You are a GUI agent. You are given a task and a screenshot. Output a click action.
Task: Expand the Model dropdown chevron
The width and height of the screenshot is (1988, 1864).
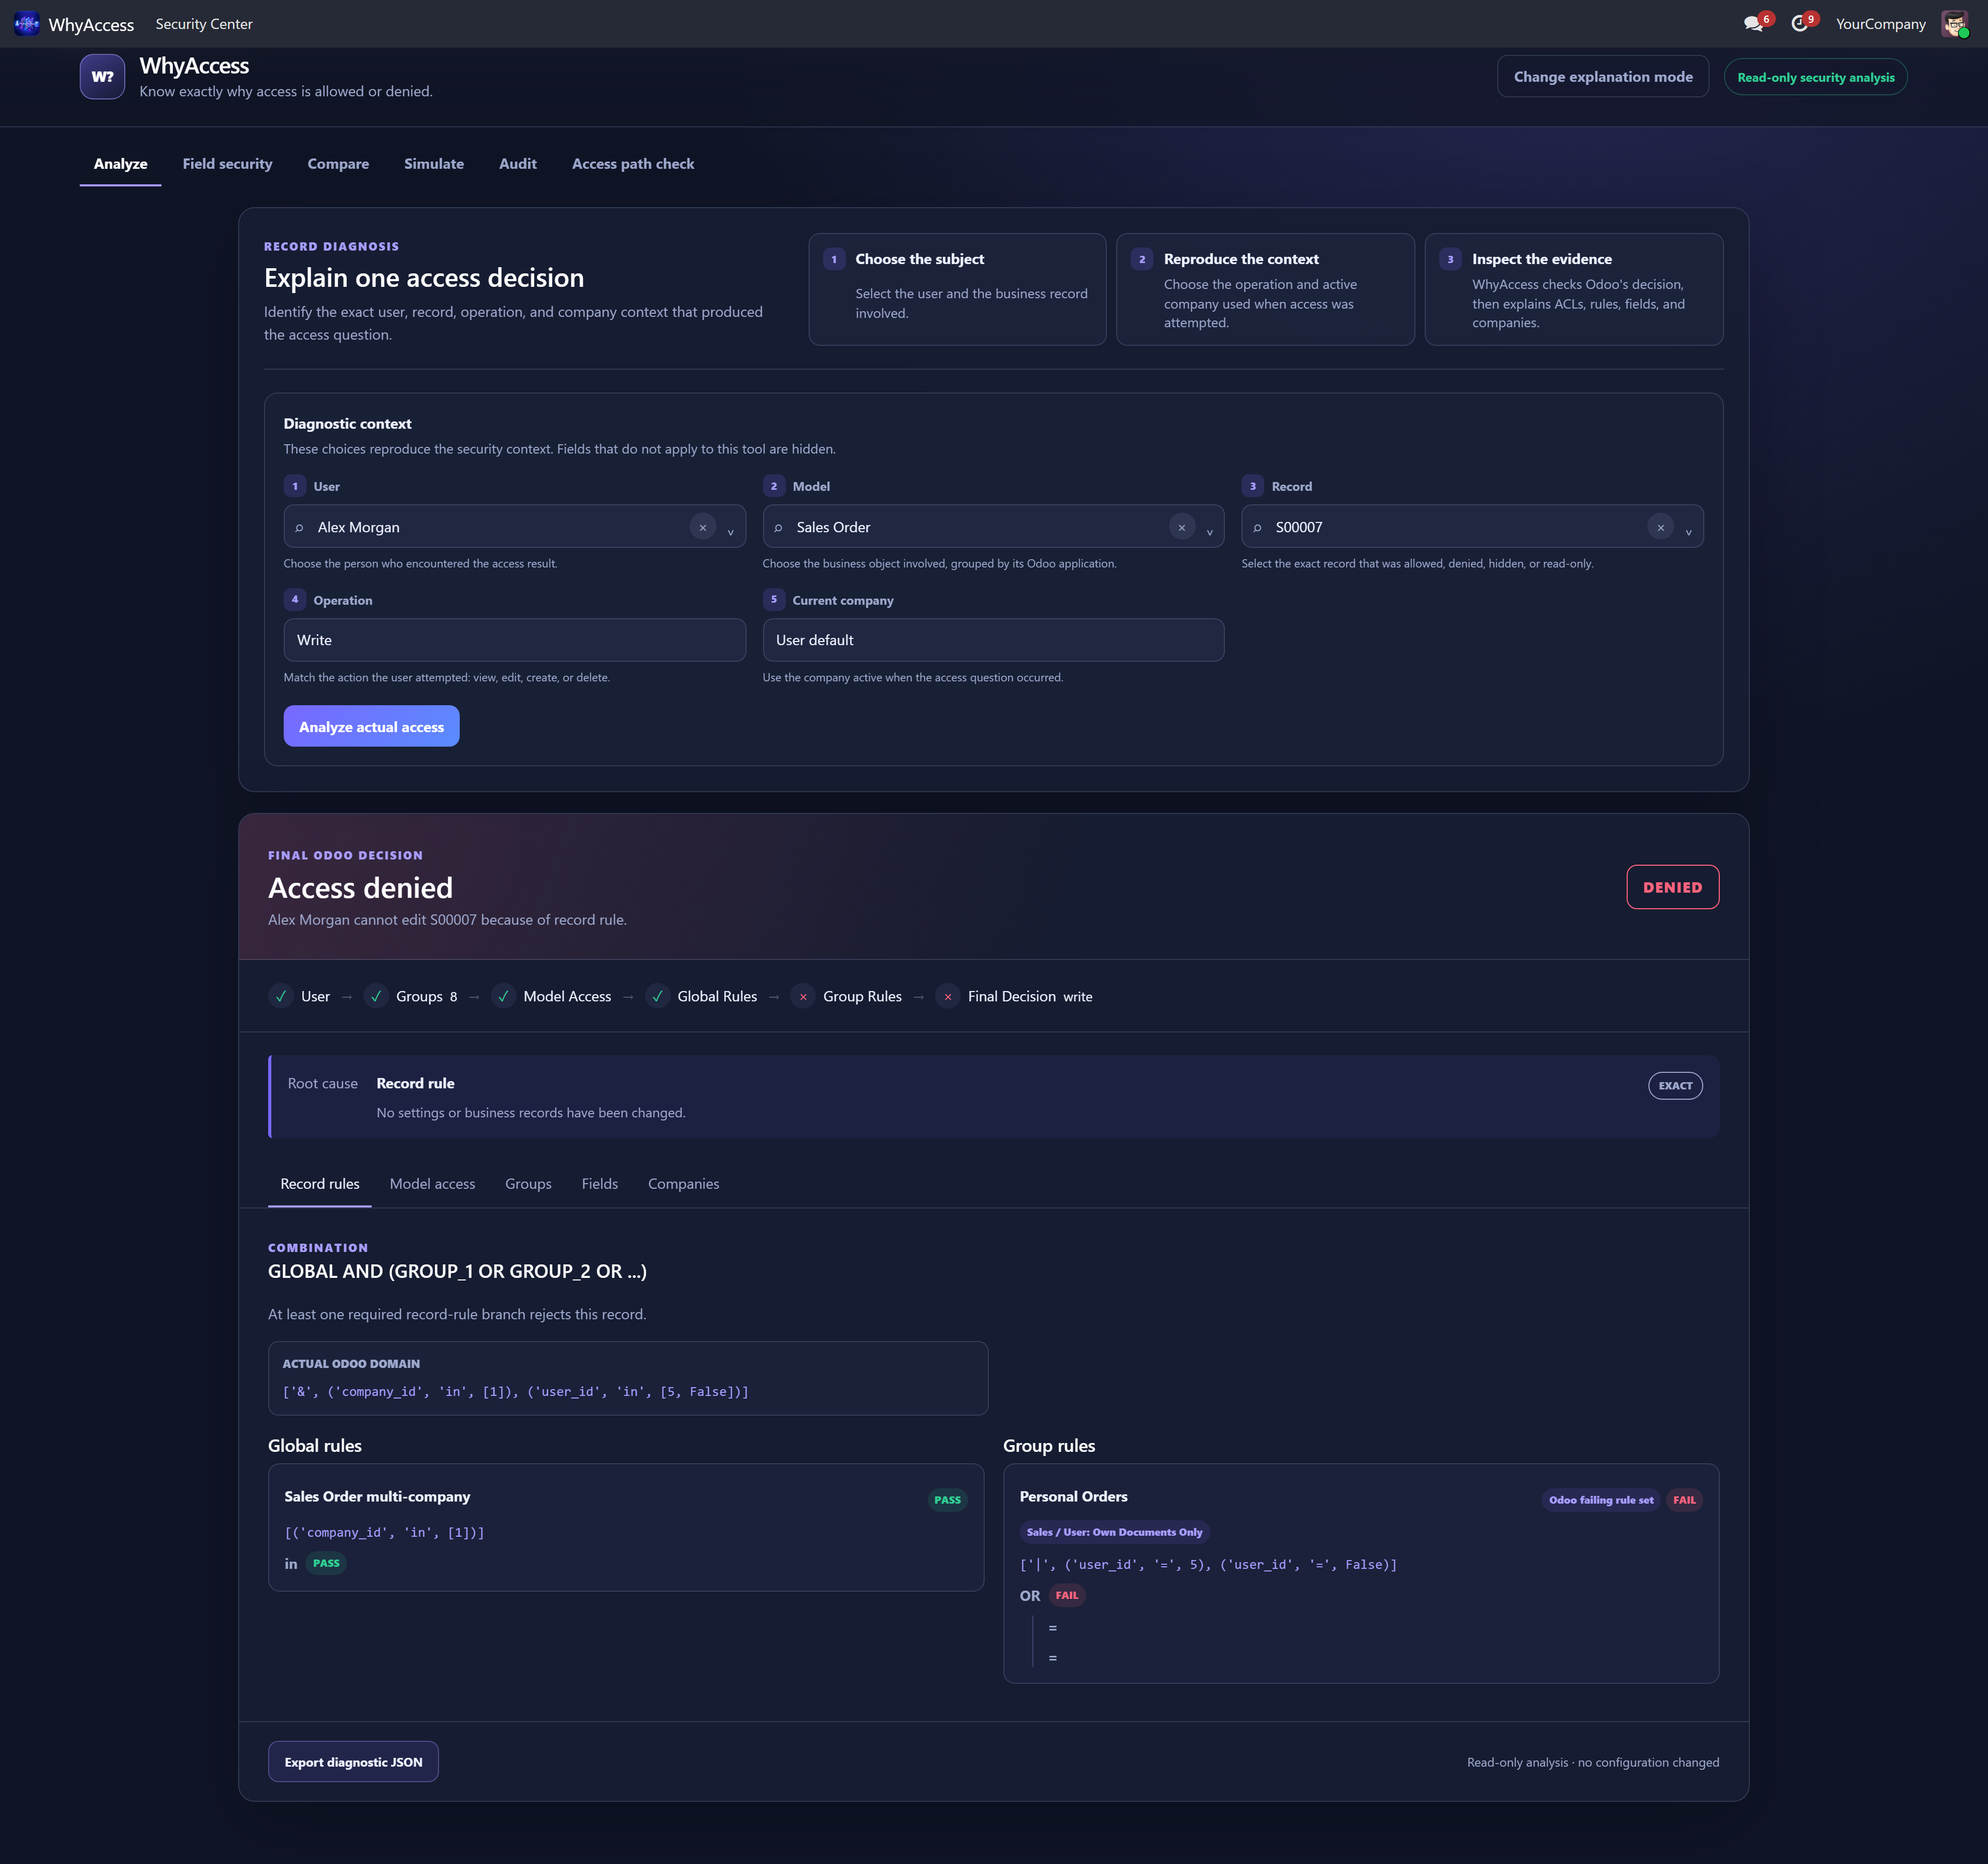point(1210,532)
